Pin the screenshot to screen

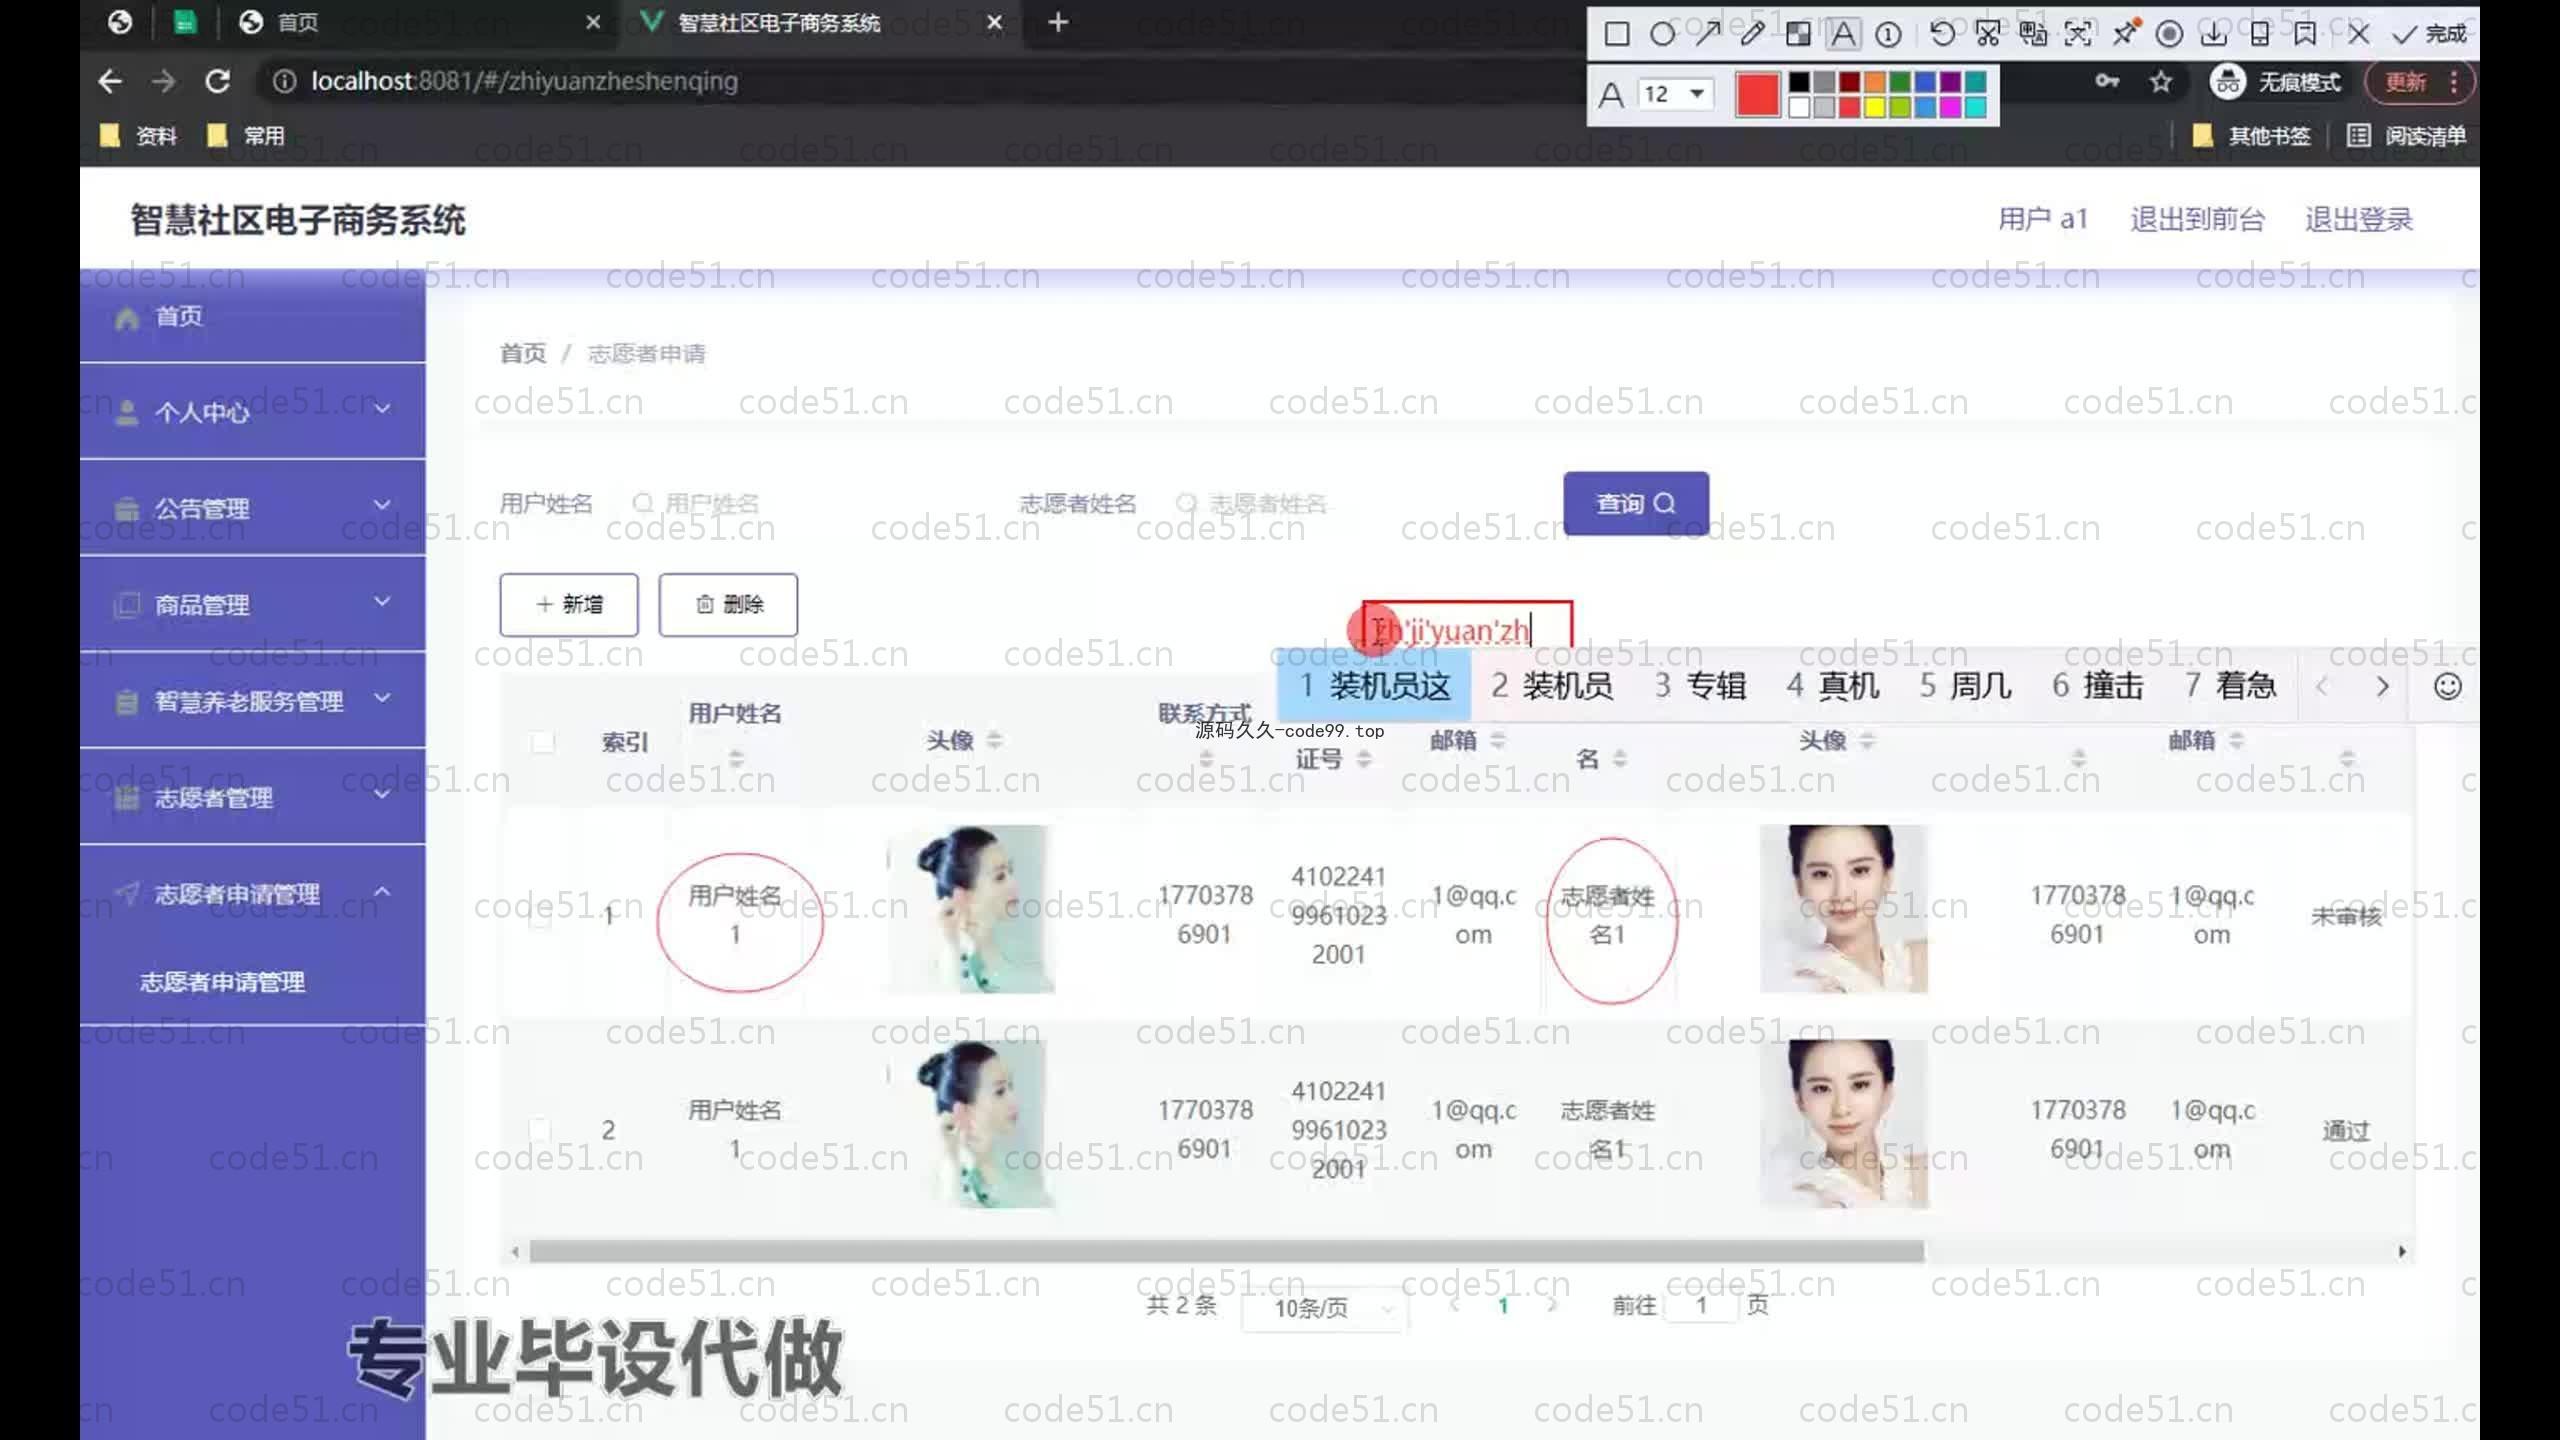point(2124,35)
